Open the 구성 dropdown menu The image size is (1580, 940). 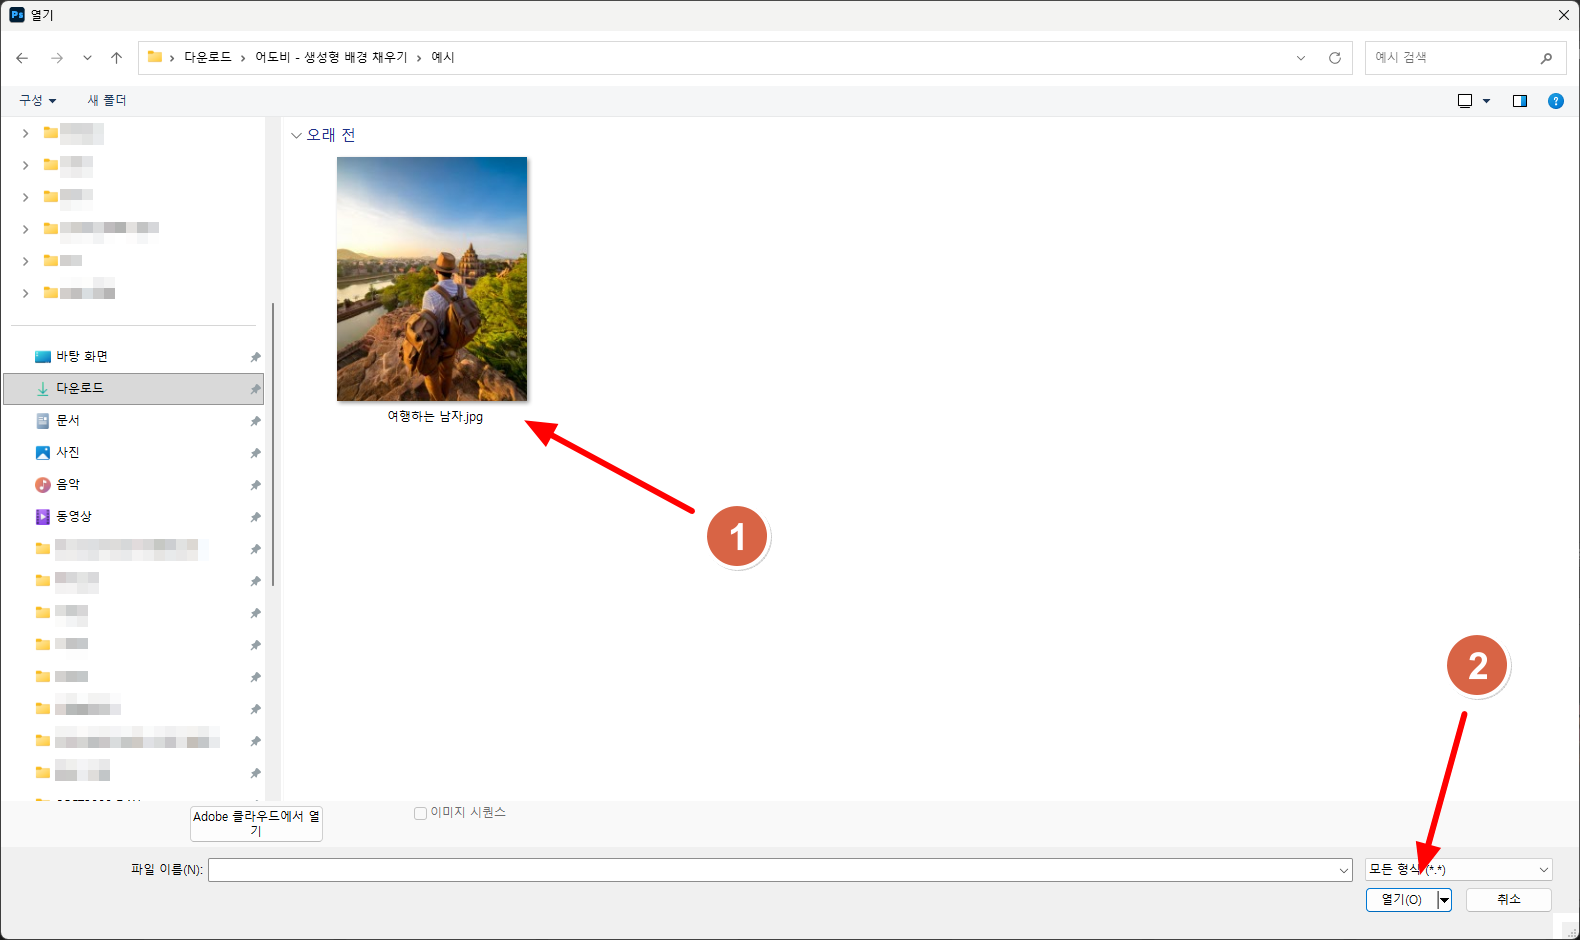(x=37, y=101)
